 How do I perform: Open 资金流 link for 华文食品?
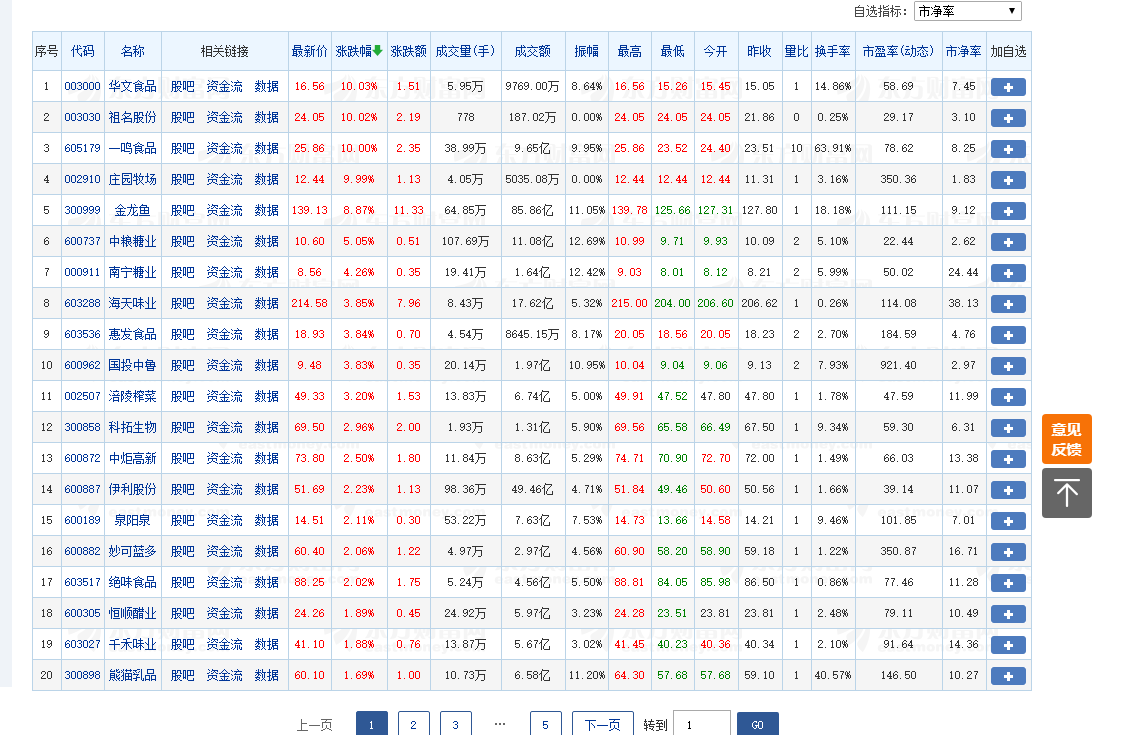[x=224, y=86]
